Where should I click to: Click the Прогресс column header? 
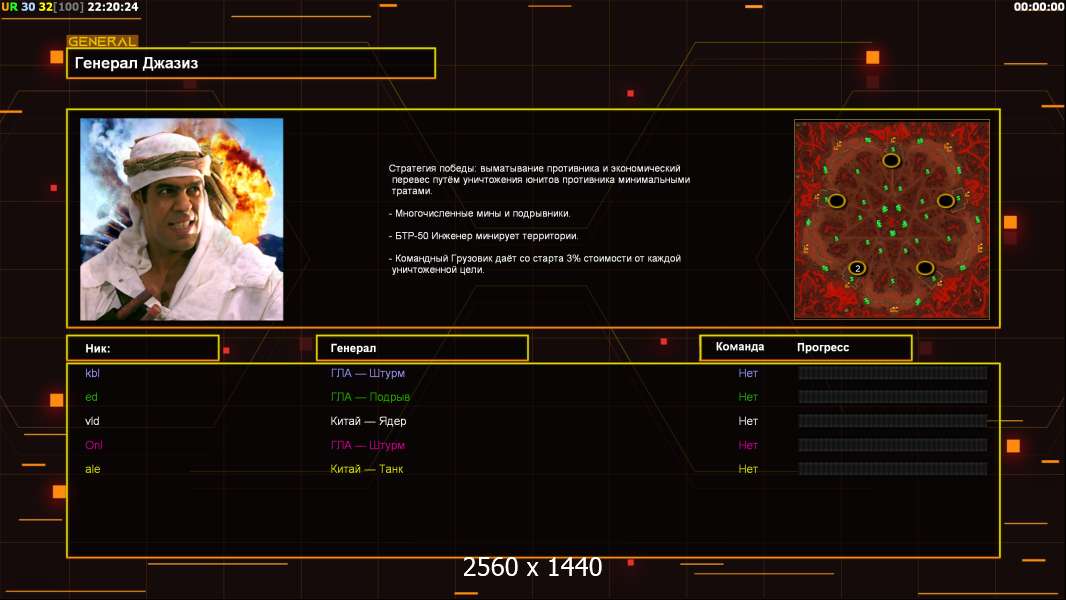823,347
